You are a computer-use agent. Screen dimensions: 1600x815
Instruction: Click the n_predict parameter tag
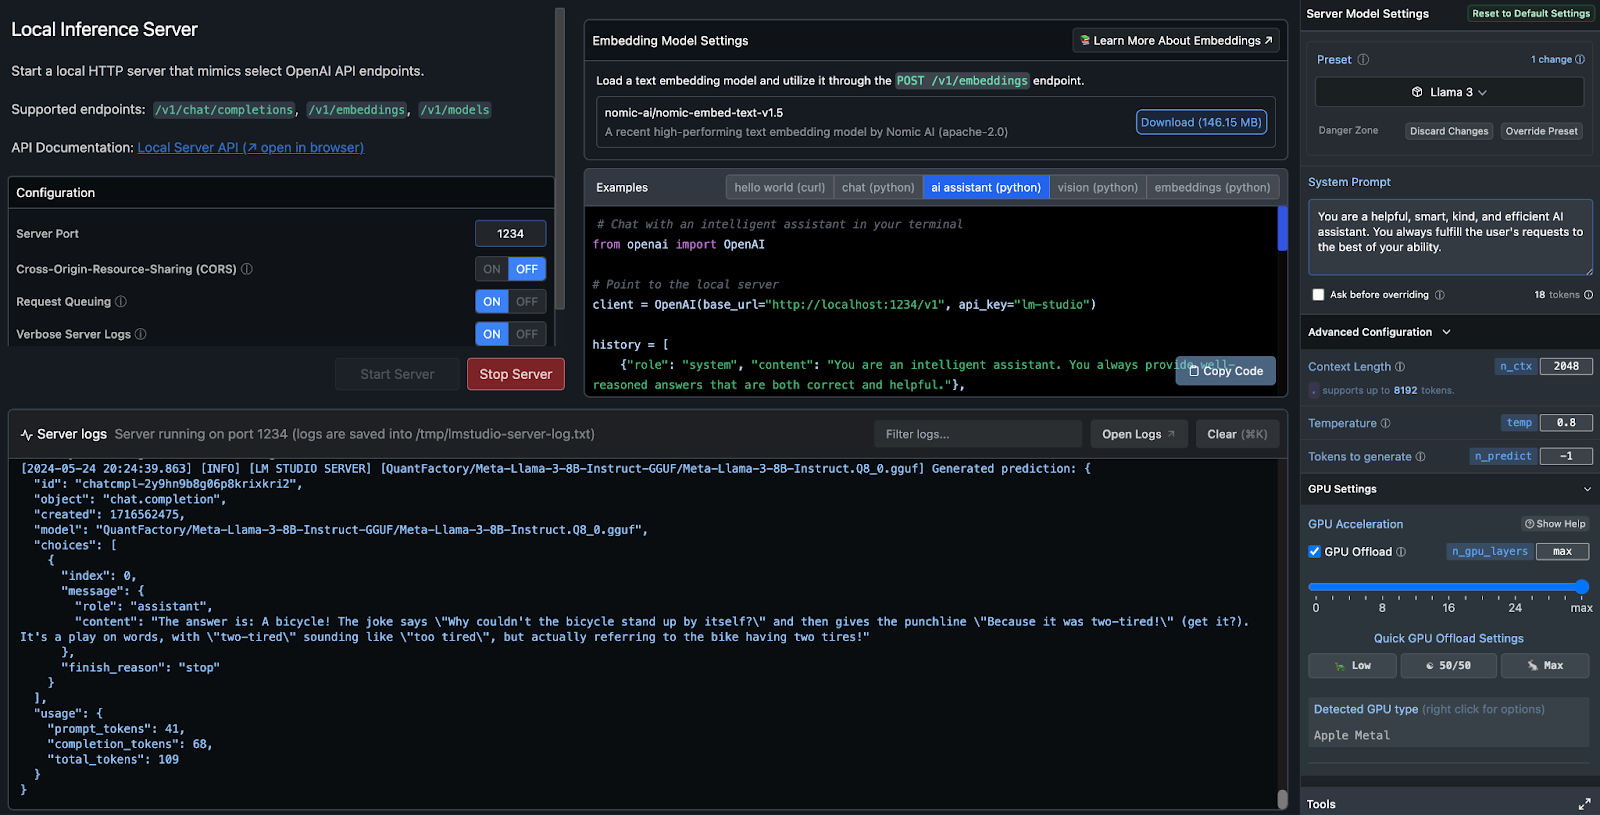1502,456
